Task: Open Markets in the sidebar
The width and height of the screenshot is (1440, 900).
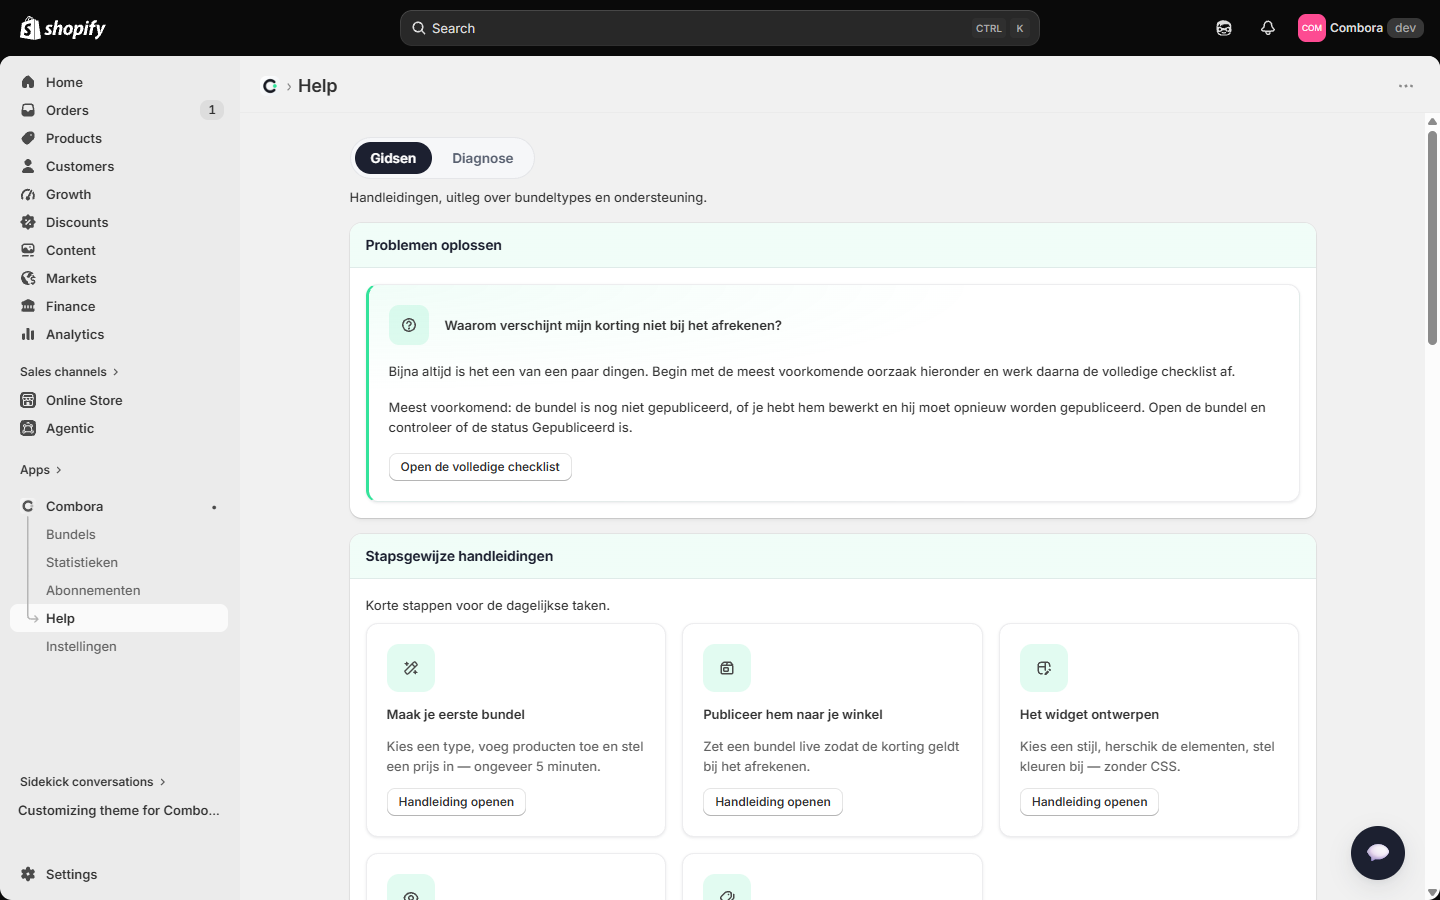Action: pos(119,278)
